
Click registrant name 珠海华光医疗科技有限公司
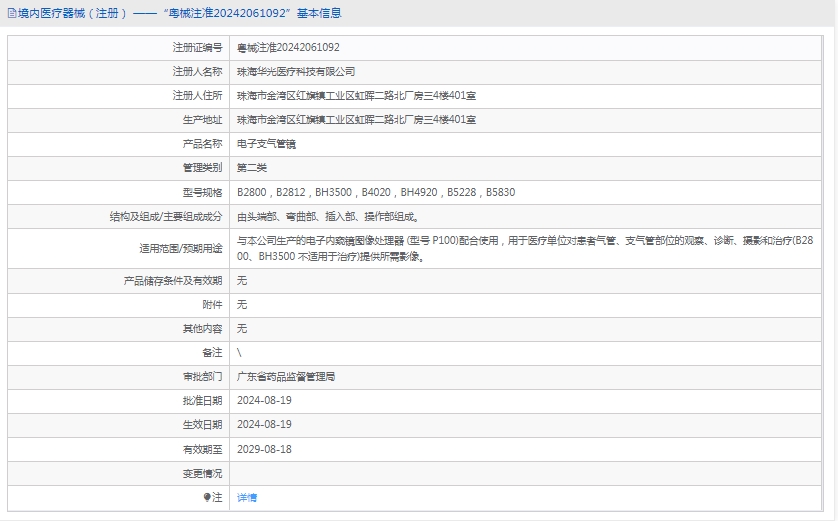tap(295, 72)
